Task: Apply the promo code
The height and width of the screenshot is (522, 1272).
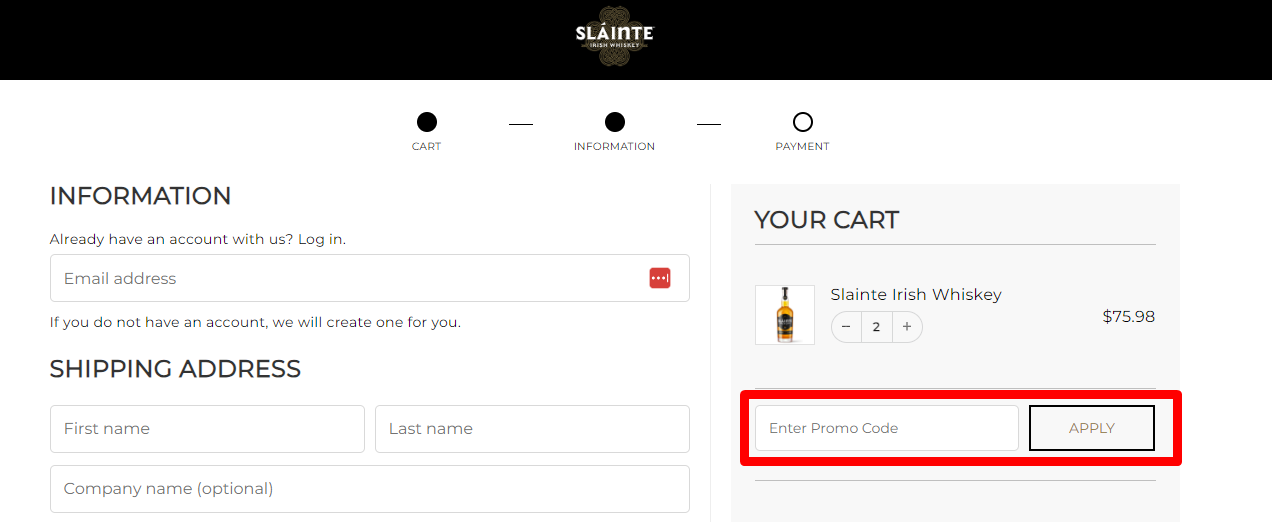Action: coord(1092,428)
